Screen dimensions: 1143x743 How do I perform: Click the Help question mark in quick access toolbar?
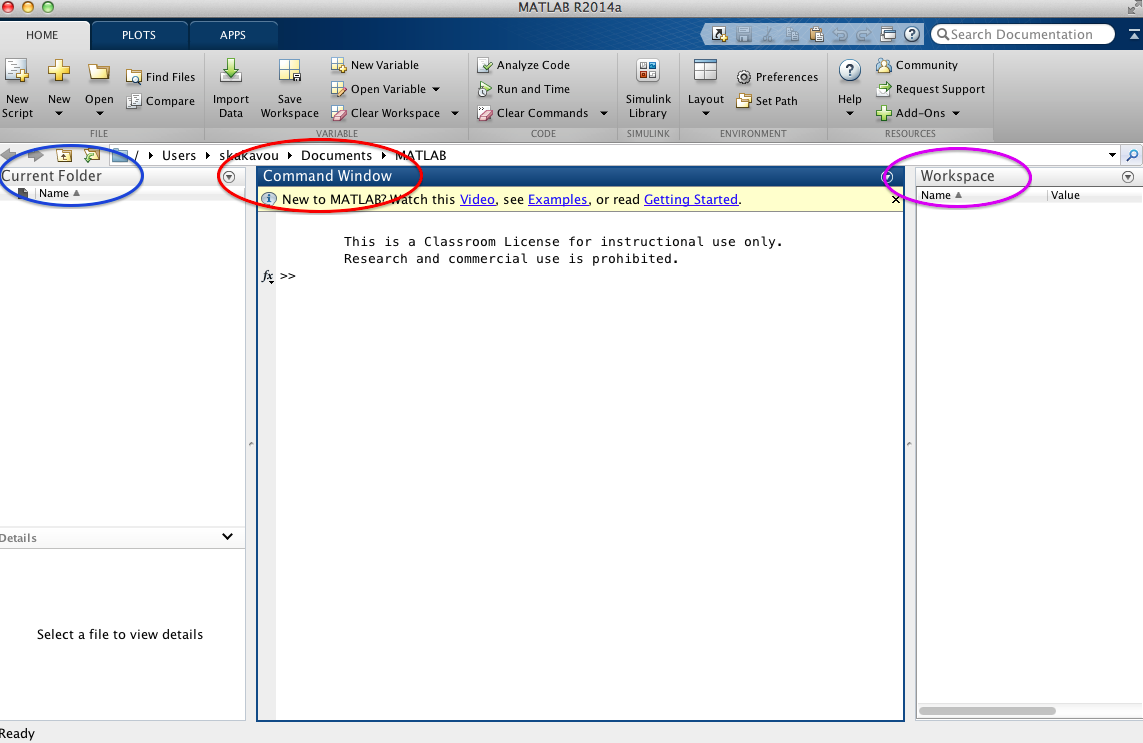(912, 34)
